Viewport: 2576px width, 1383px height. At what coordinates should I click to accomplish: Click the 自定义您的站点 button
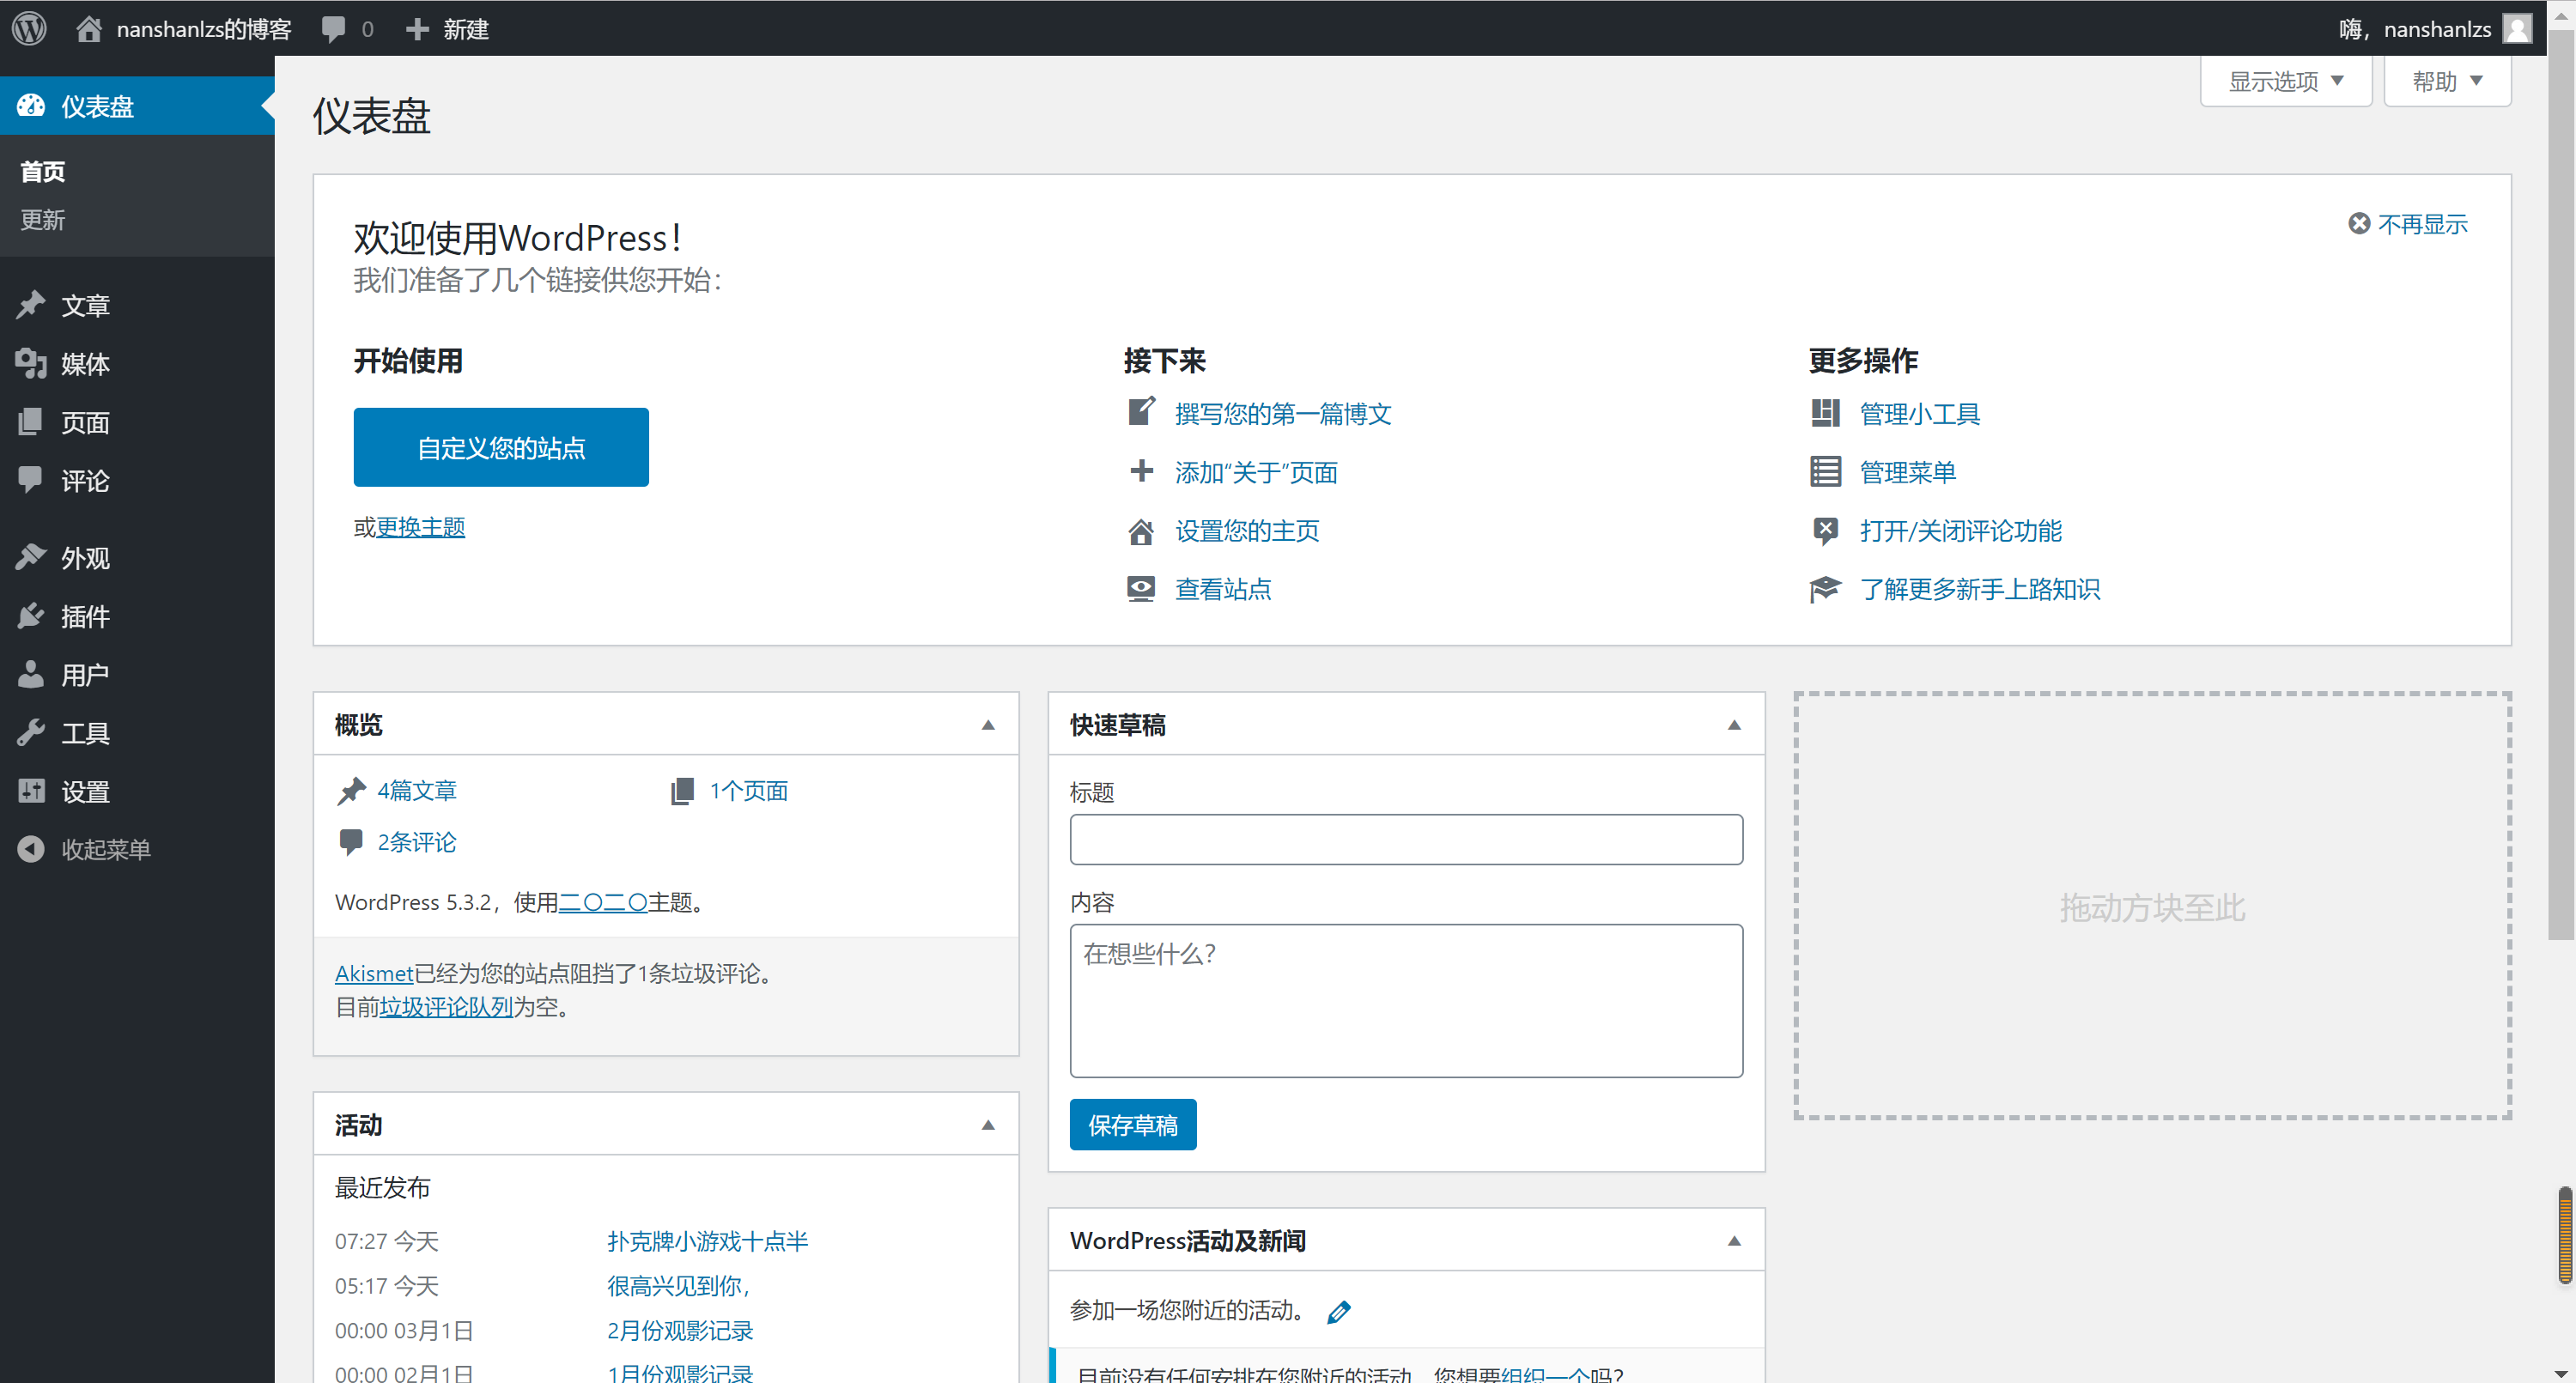(500, 447)
